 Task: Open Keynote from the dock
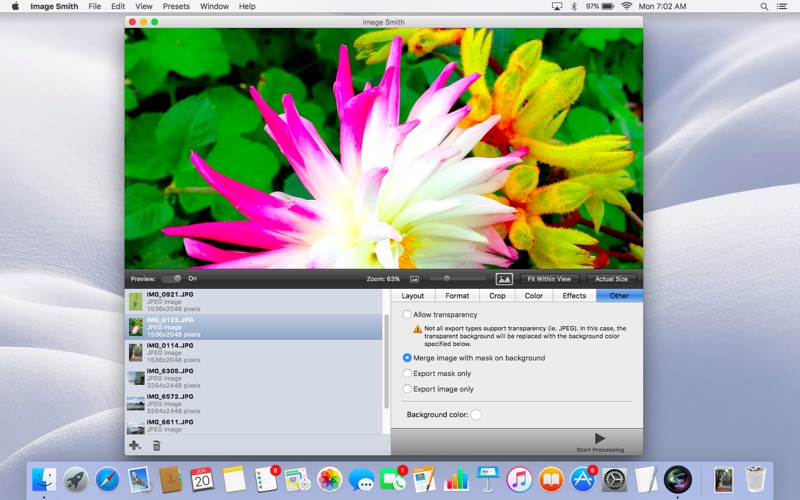pyautogui.click(x=487, y=480)
